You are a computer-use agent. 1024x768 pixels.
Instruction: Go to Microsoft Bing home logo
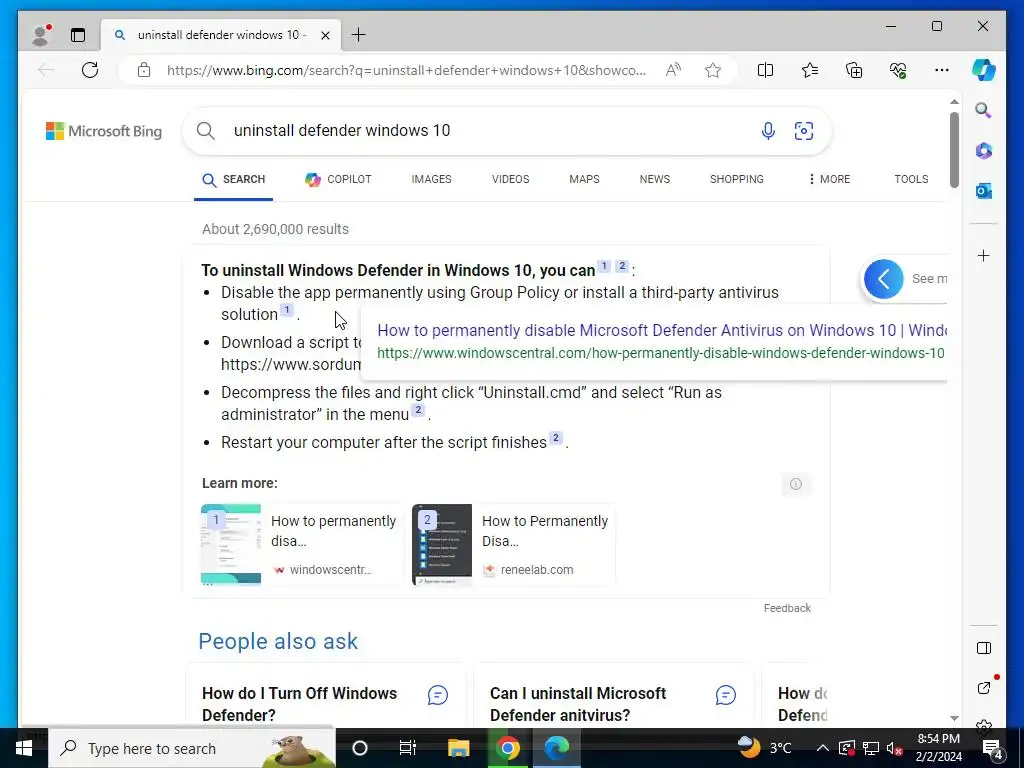[x=104, y=131]
